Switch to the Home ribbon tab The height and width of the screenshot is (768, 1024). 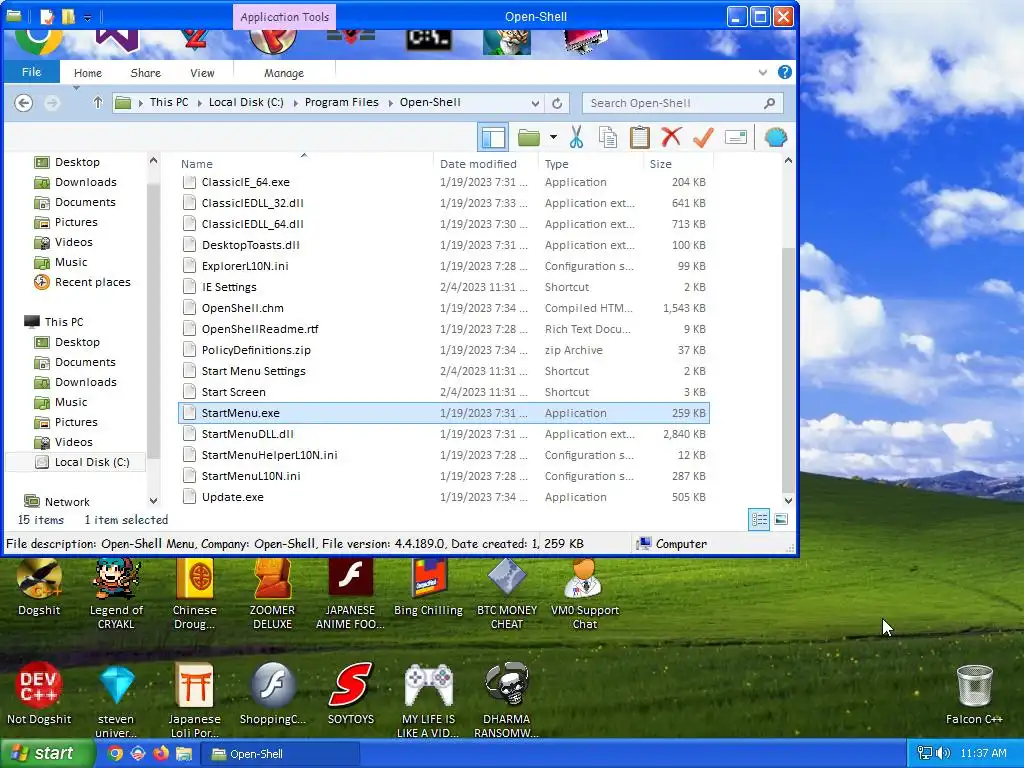(88, 73)
